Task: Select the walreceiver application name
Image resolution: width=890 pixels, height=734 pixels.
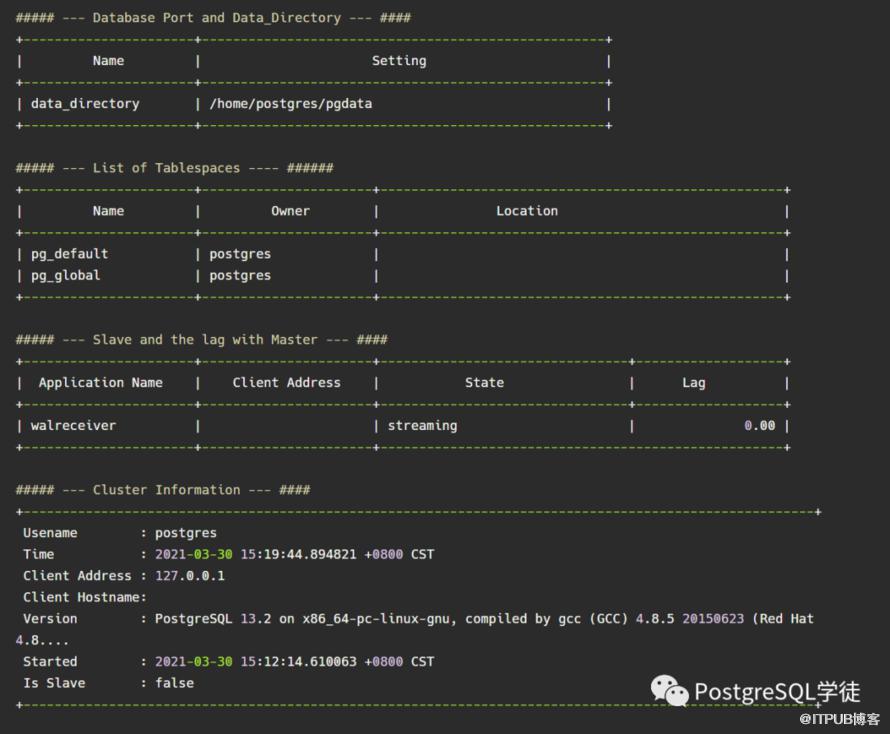Action: (73, 426)
